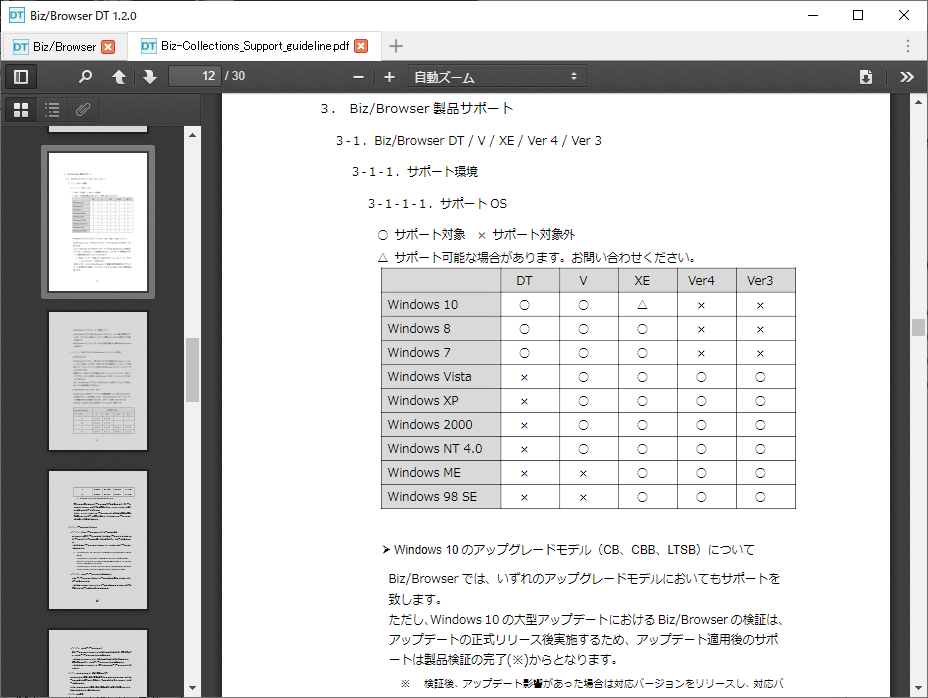Download the PDF document

coord(866,77)
